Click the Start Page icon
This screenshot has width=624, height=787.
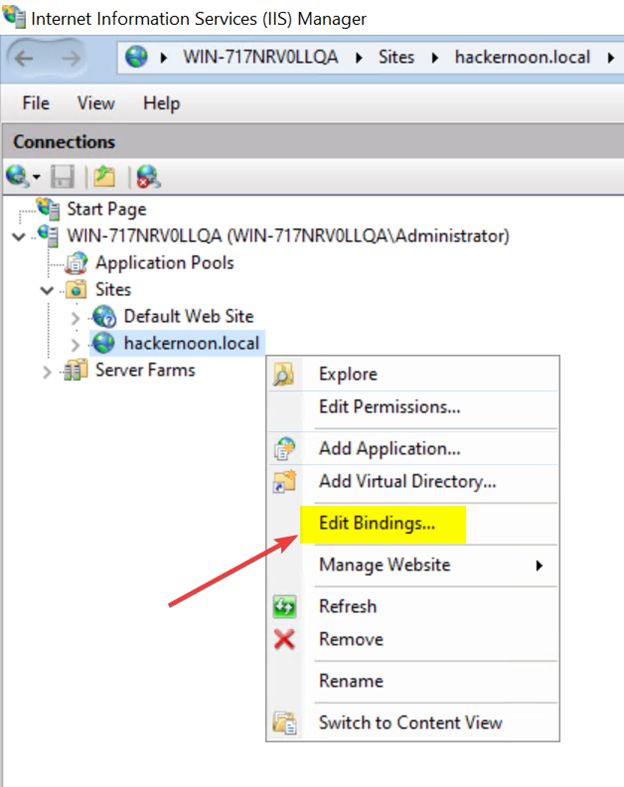pos(49,208)
